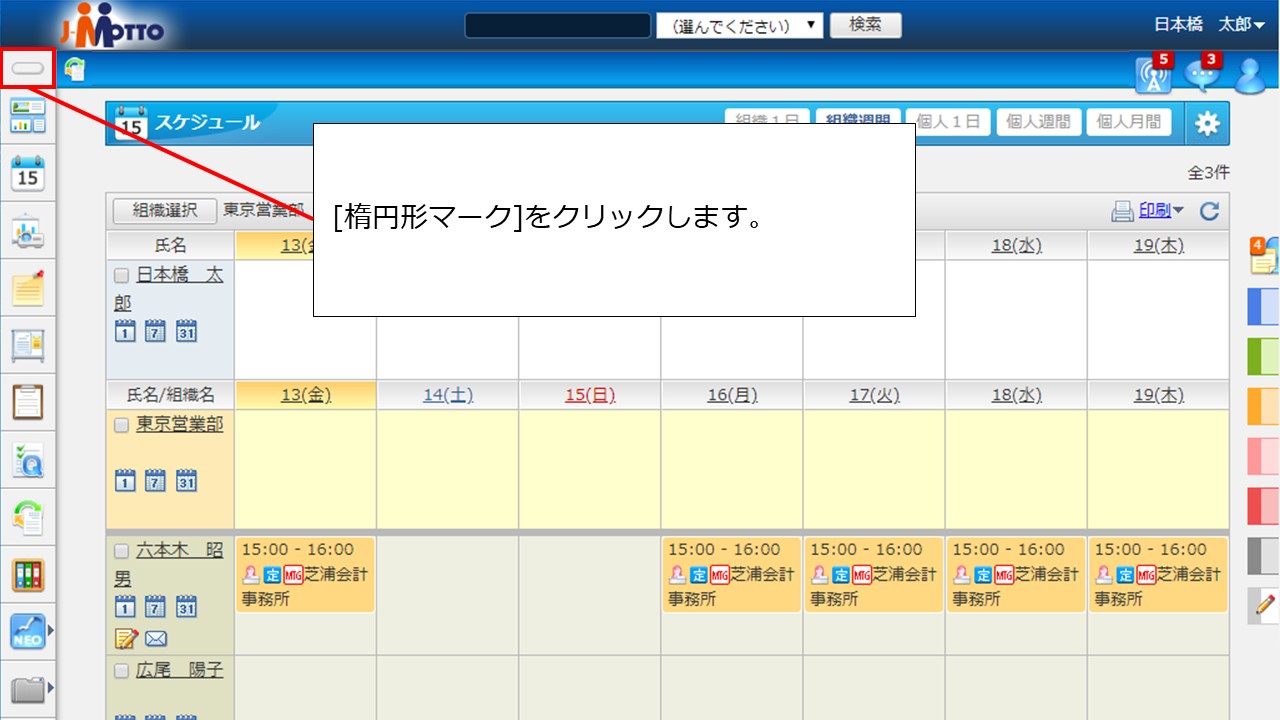Select the green color tab on right edge

pyautogui.click(x=1263, y=357)
